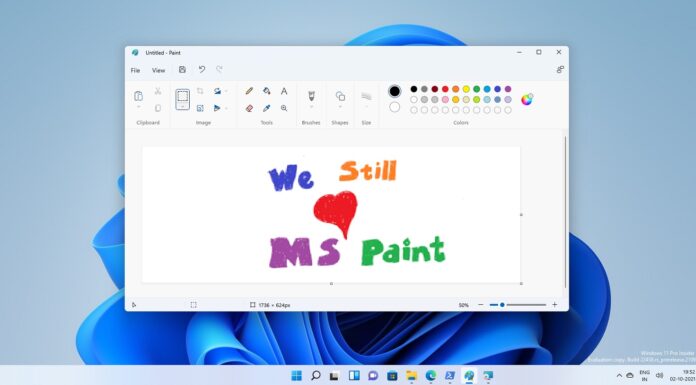The width and height of the screenshot is (696, 385).
Task: Click the Copy icon in Clipboard group
Action: [x=158, y=108]
